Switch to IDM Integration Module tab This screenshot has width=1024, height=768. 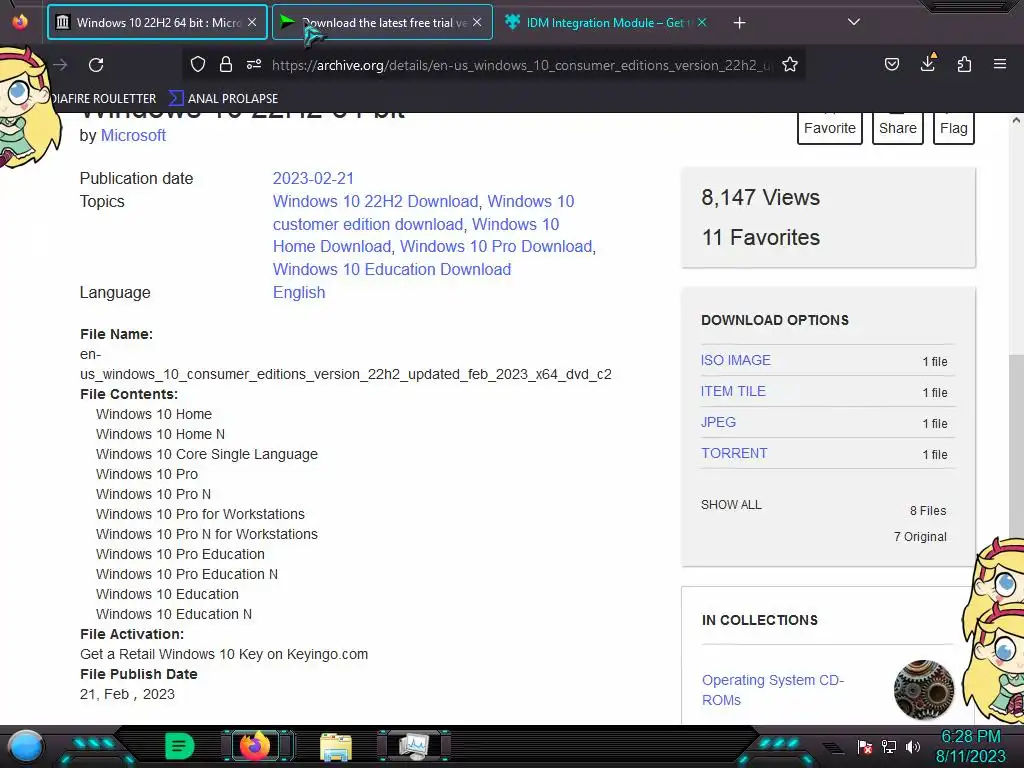(x=606, y=22)
